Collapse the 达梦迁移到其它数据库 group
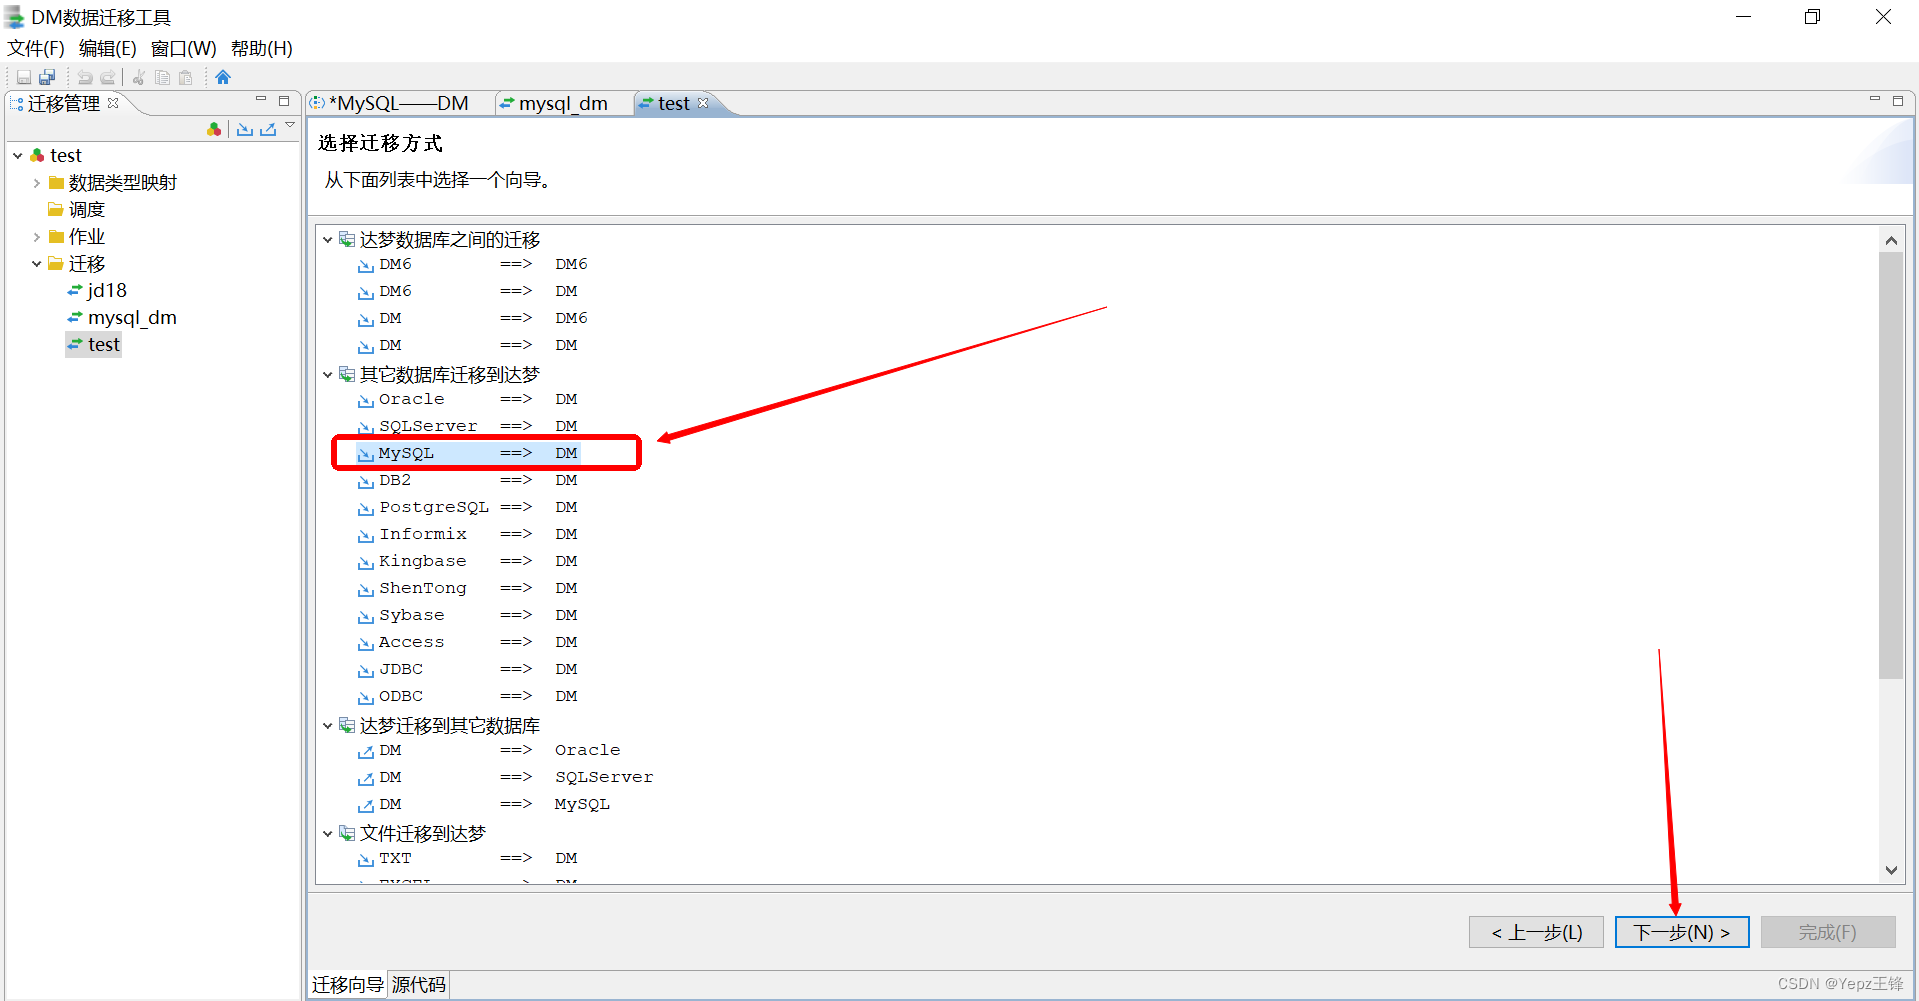The height and width of the screenshot is (1001, 1919). coord(327,726)
